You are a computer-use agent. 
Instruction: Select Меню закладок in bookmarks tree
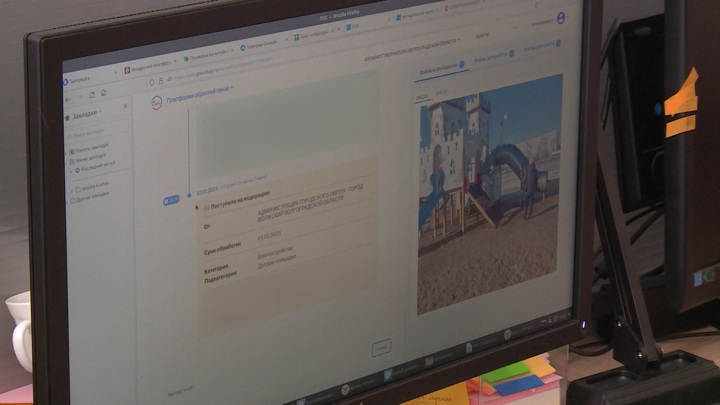(90, 158)
